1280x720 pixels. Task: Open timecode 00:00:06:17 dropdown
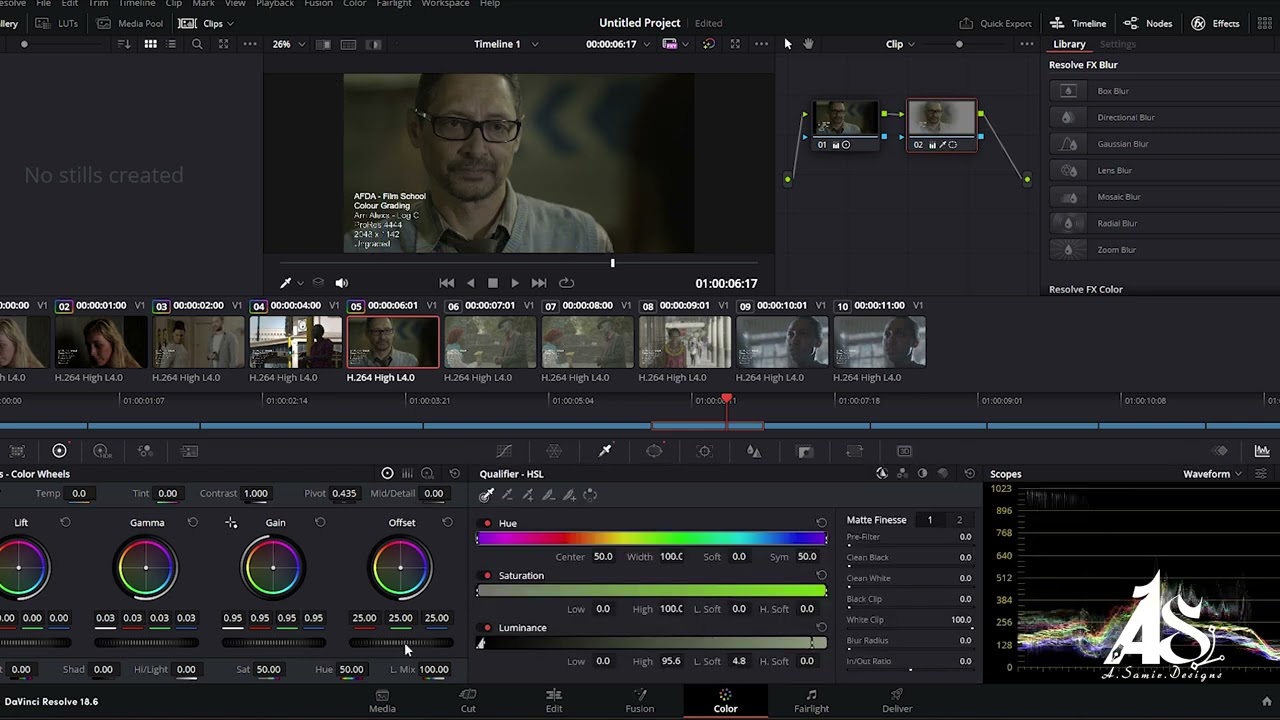618,44
